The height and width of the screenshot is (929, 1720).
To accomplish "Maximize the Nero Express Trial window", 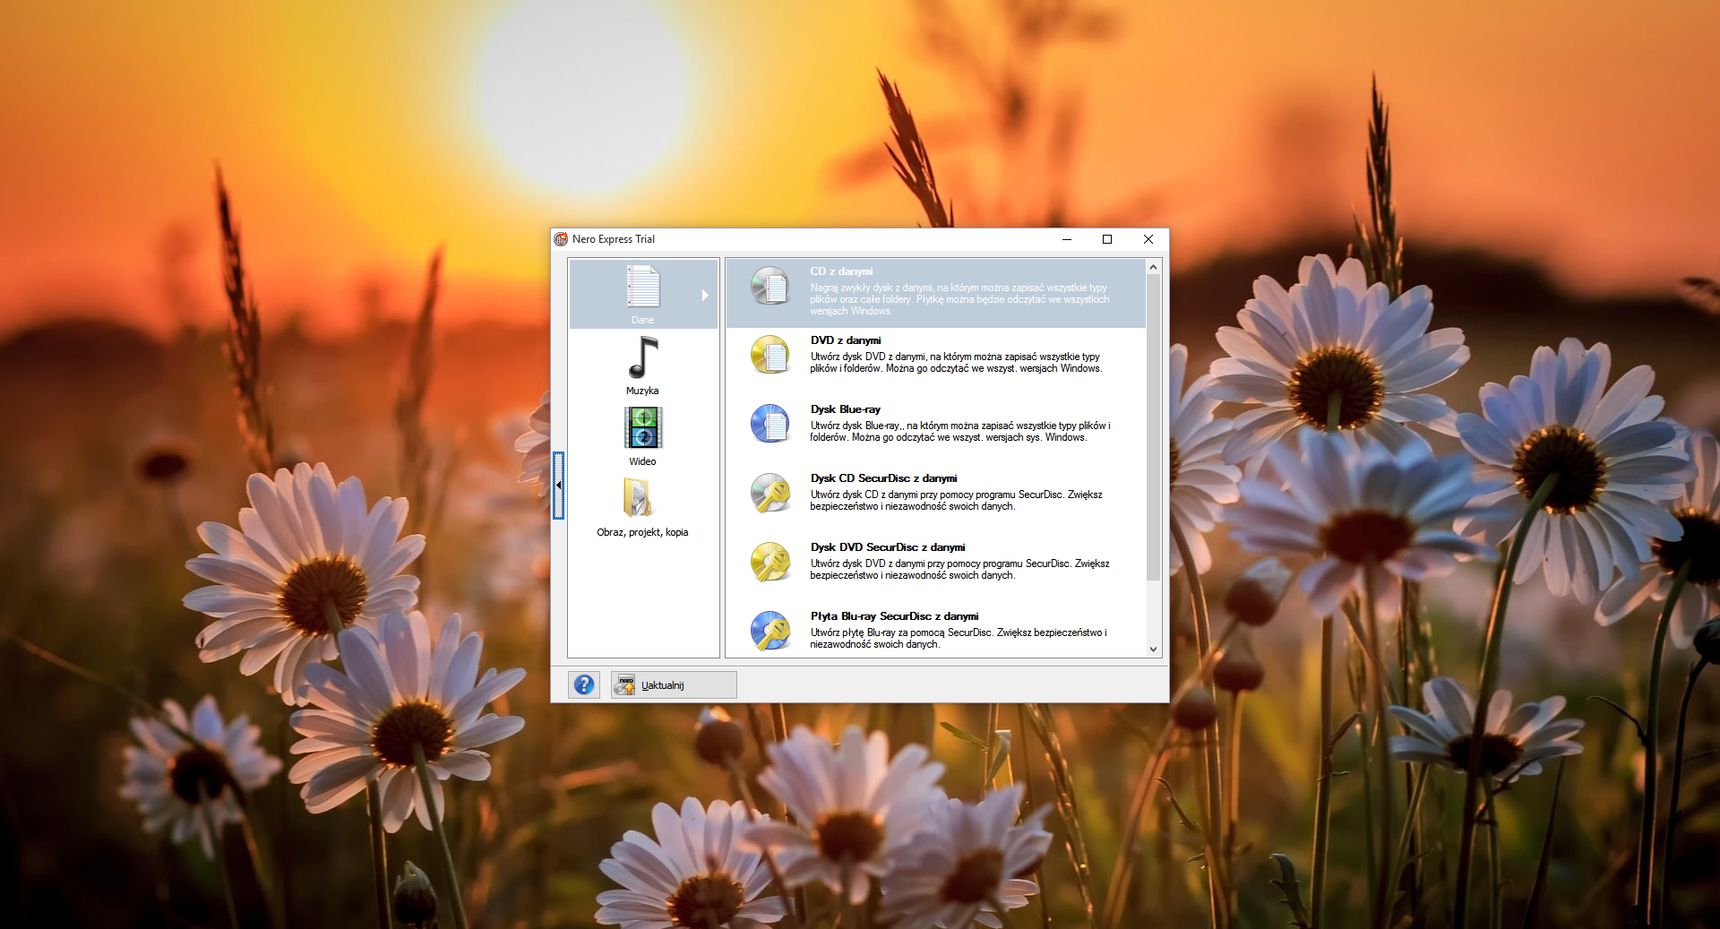I will click(1107, 239).
